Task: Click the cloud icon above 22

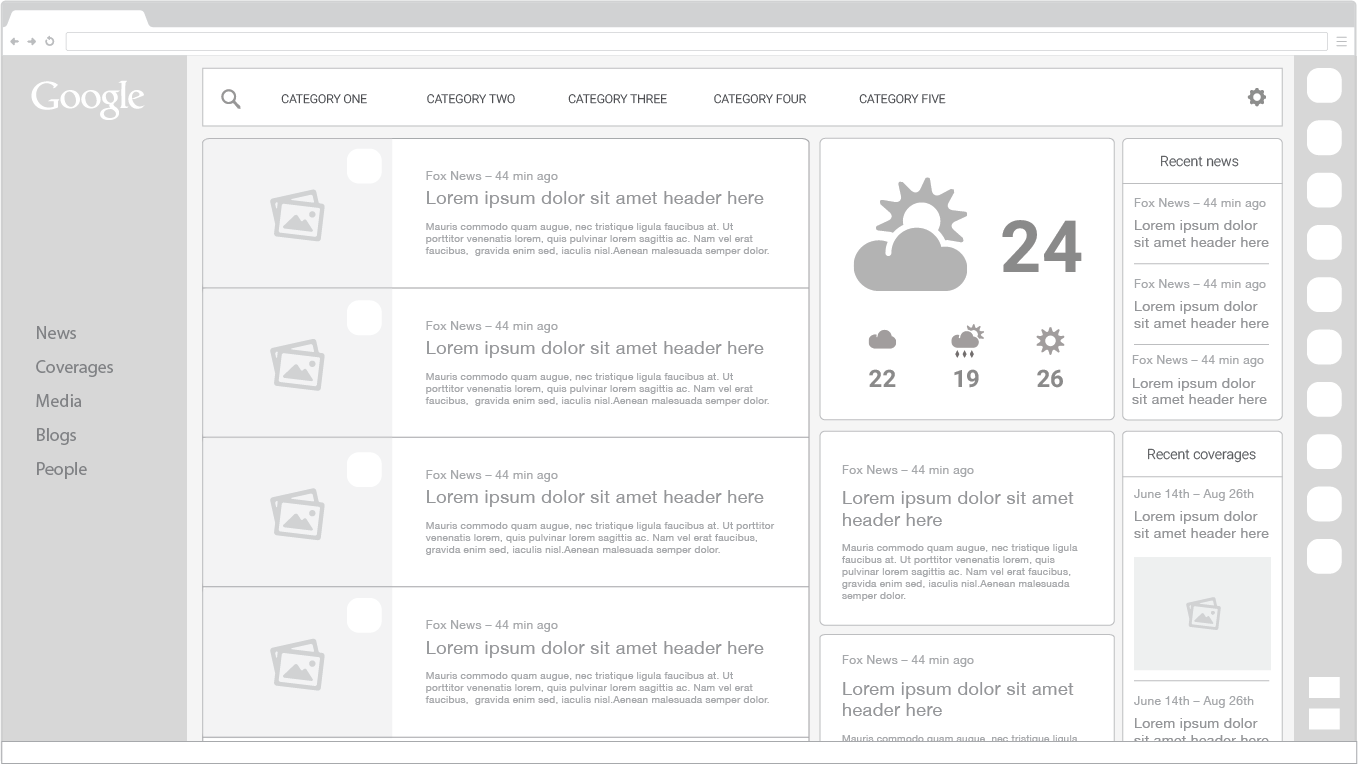Action: pyautogui.click(x=882, y=340)
